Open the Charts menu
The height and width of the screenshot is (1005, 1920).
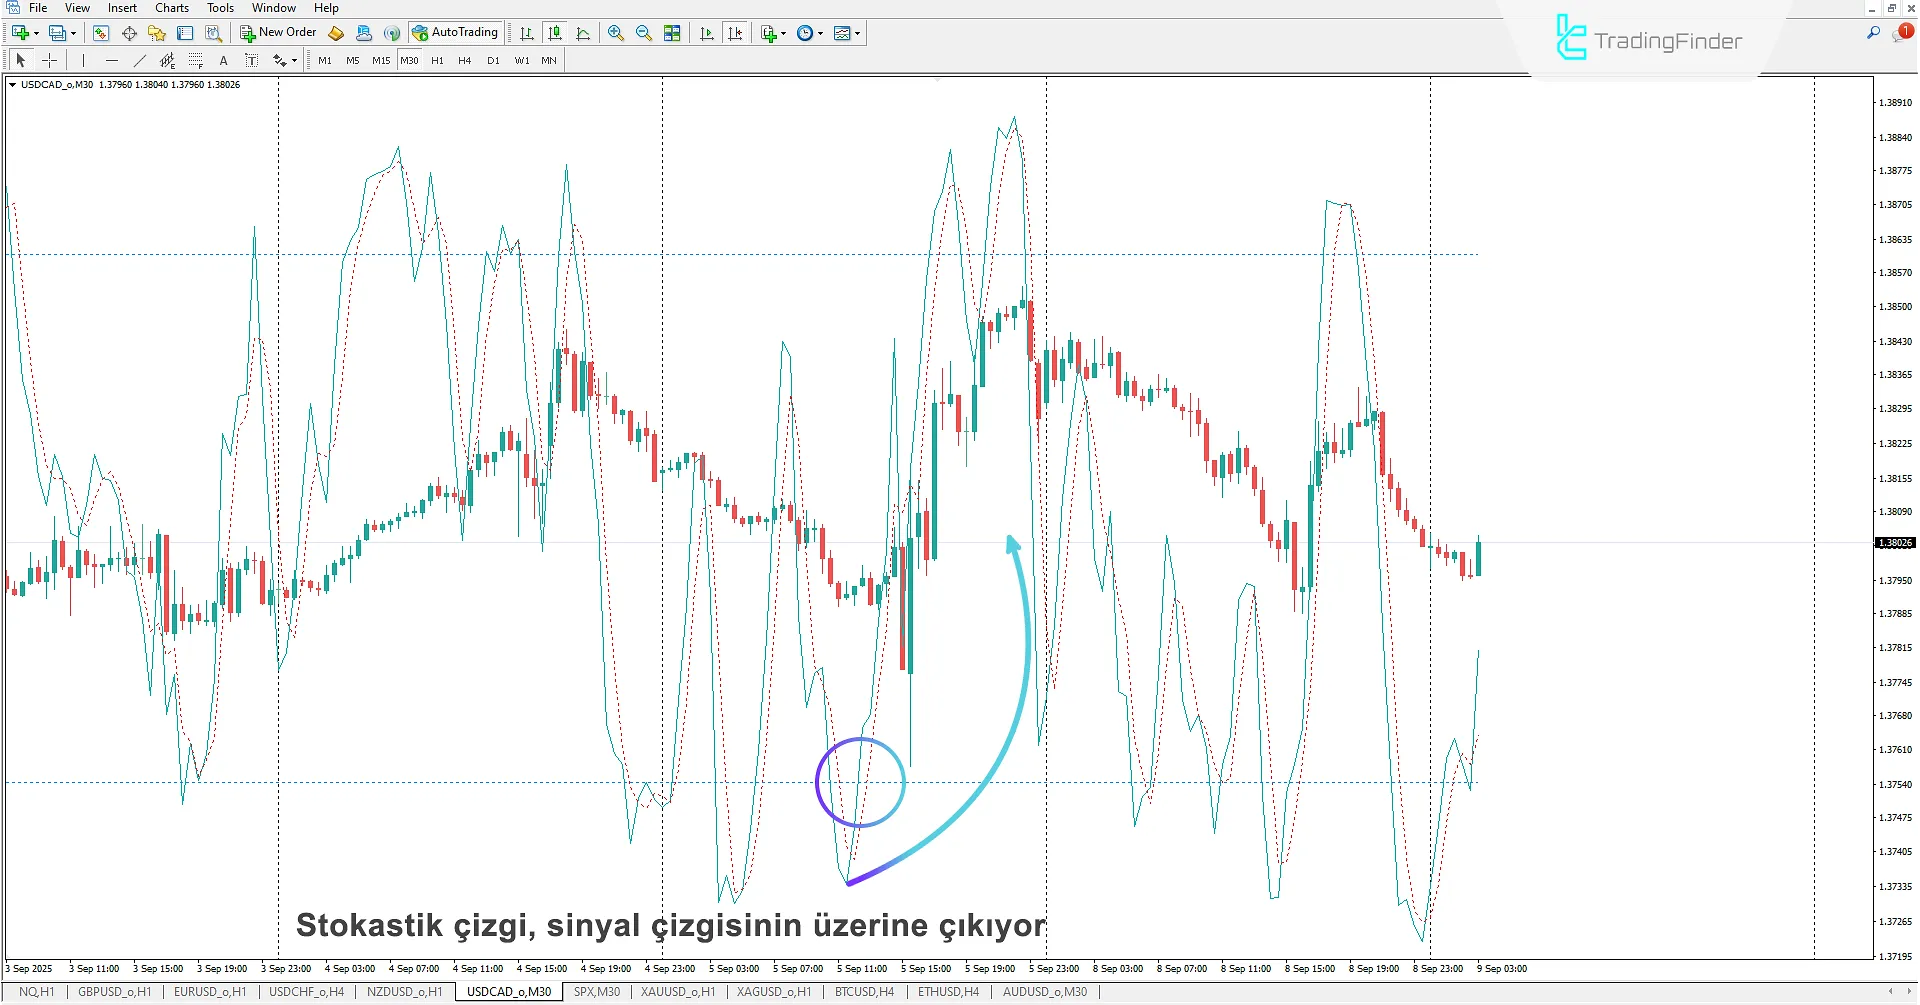pos(171,8)
